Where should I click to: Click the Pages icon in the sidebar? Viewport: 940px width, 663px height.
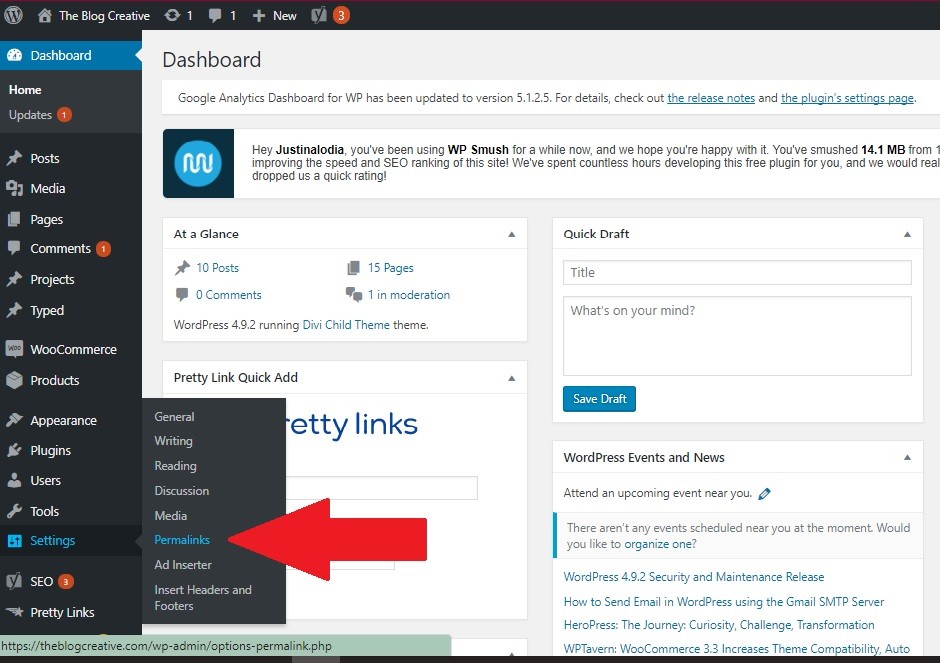click(14, 219)
